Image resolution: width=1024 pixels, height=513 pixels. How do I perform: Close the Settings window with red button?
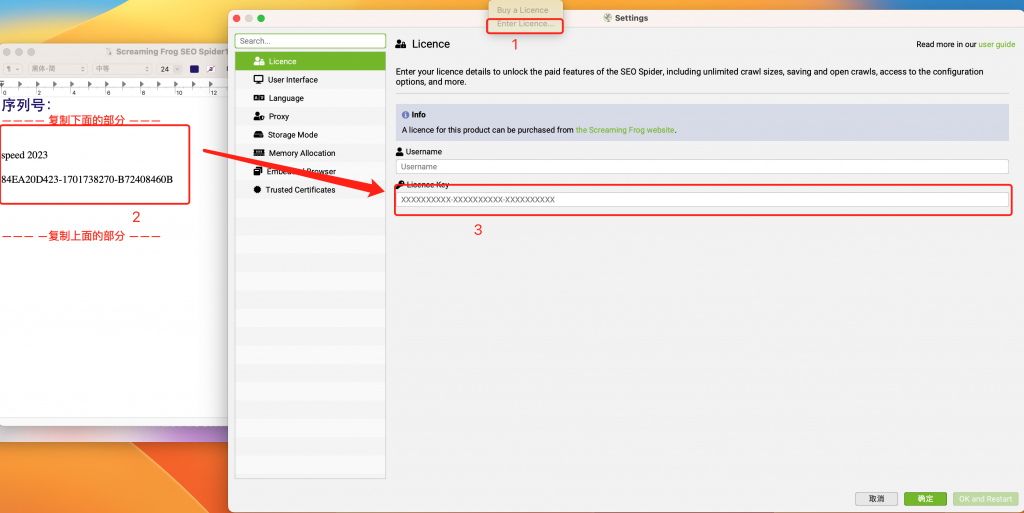click(237, 18)
